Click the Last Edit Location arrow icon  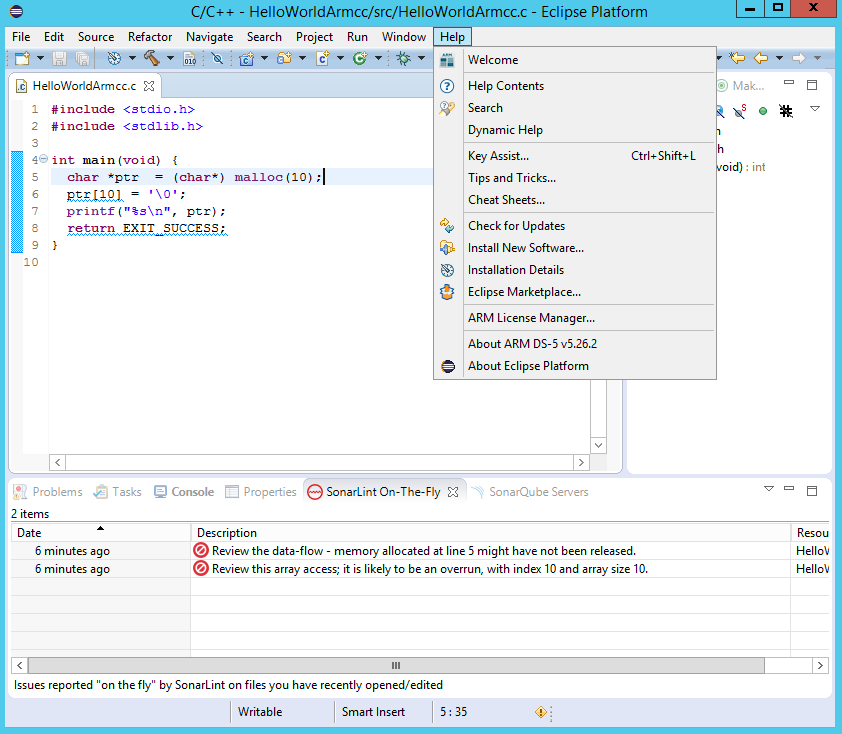(x=736, y=59)
